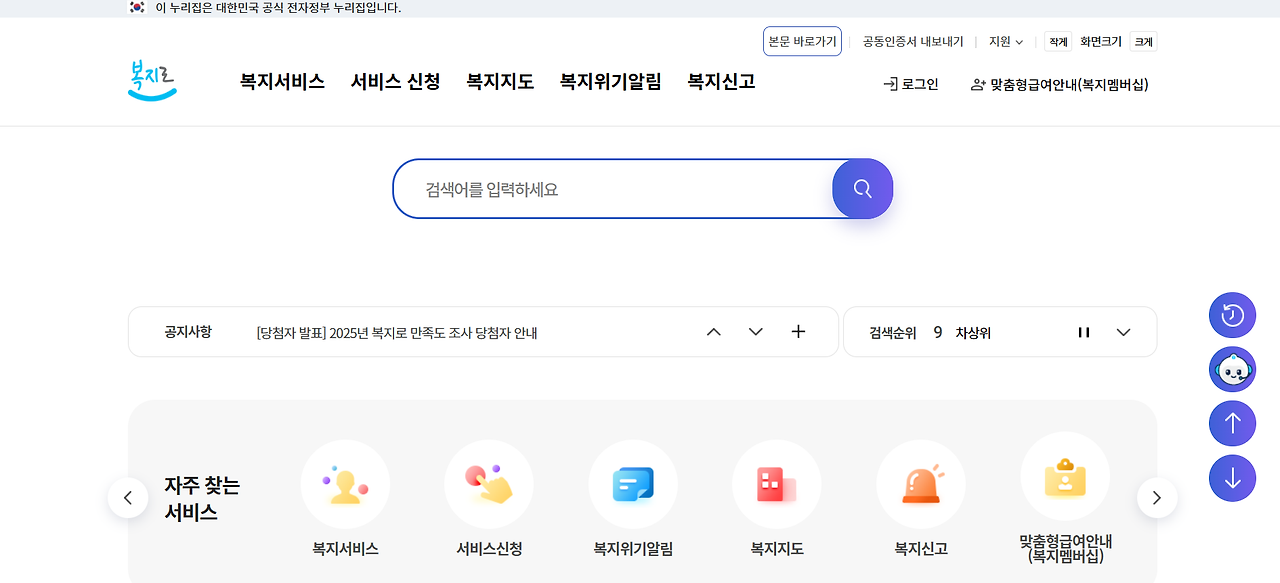The image size is (1280, 583).
Task: Open the 지원 dropdown
Action: click(x=1006, y=42)
